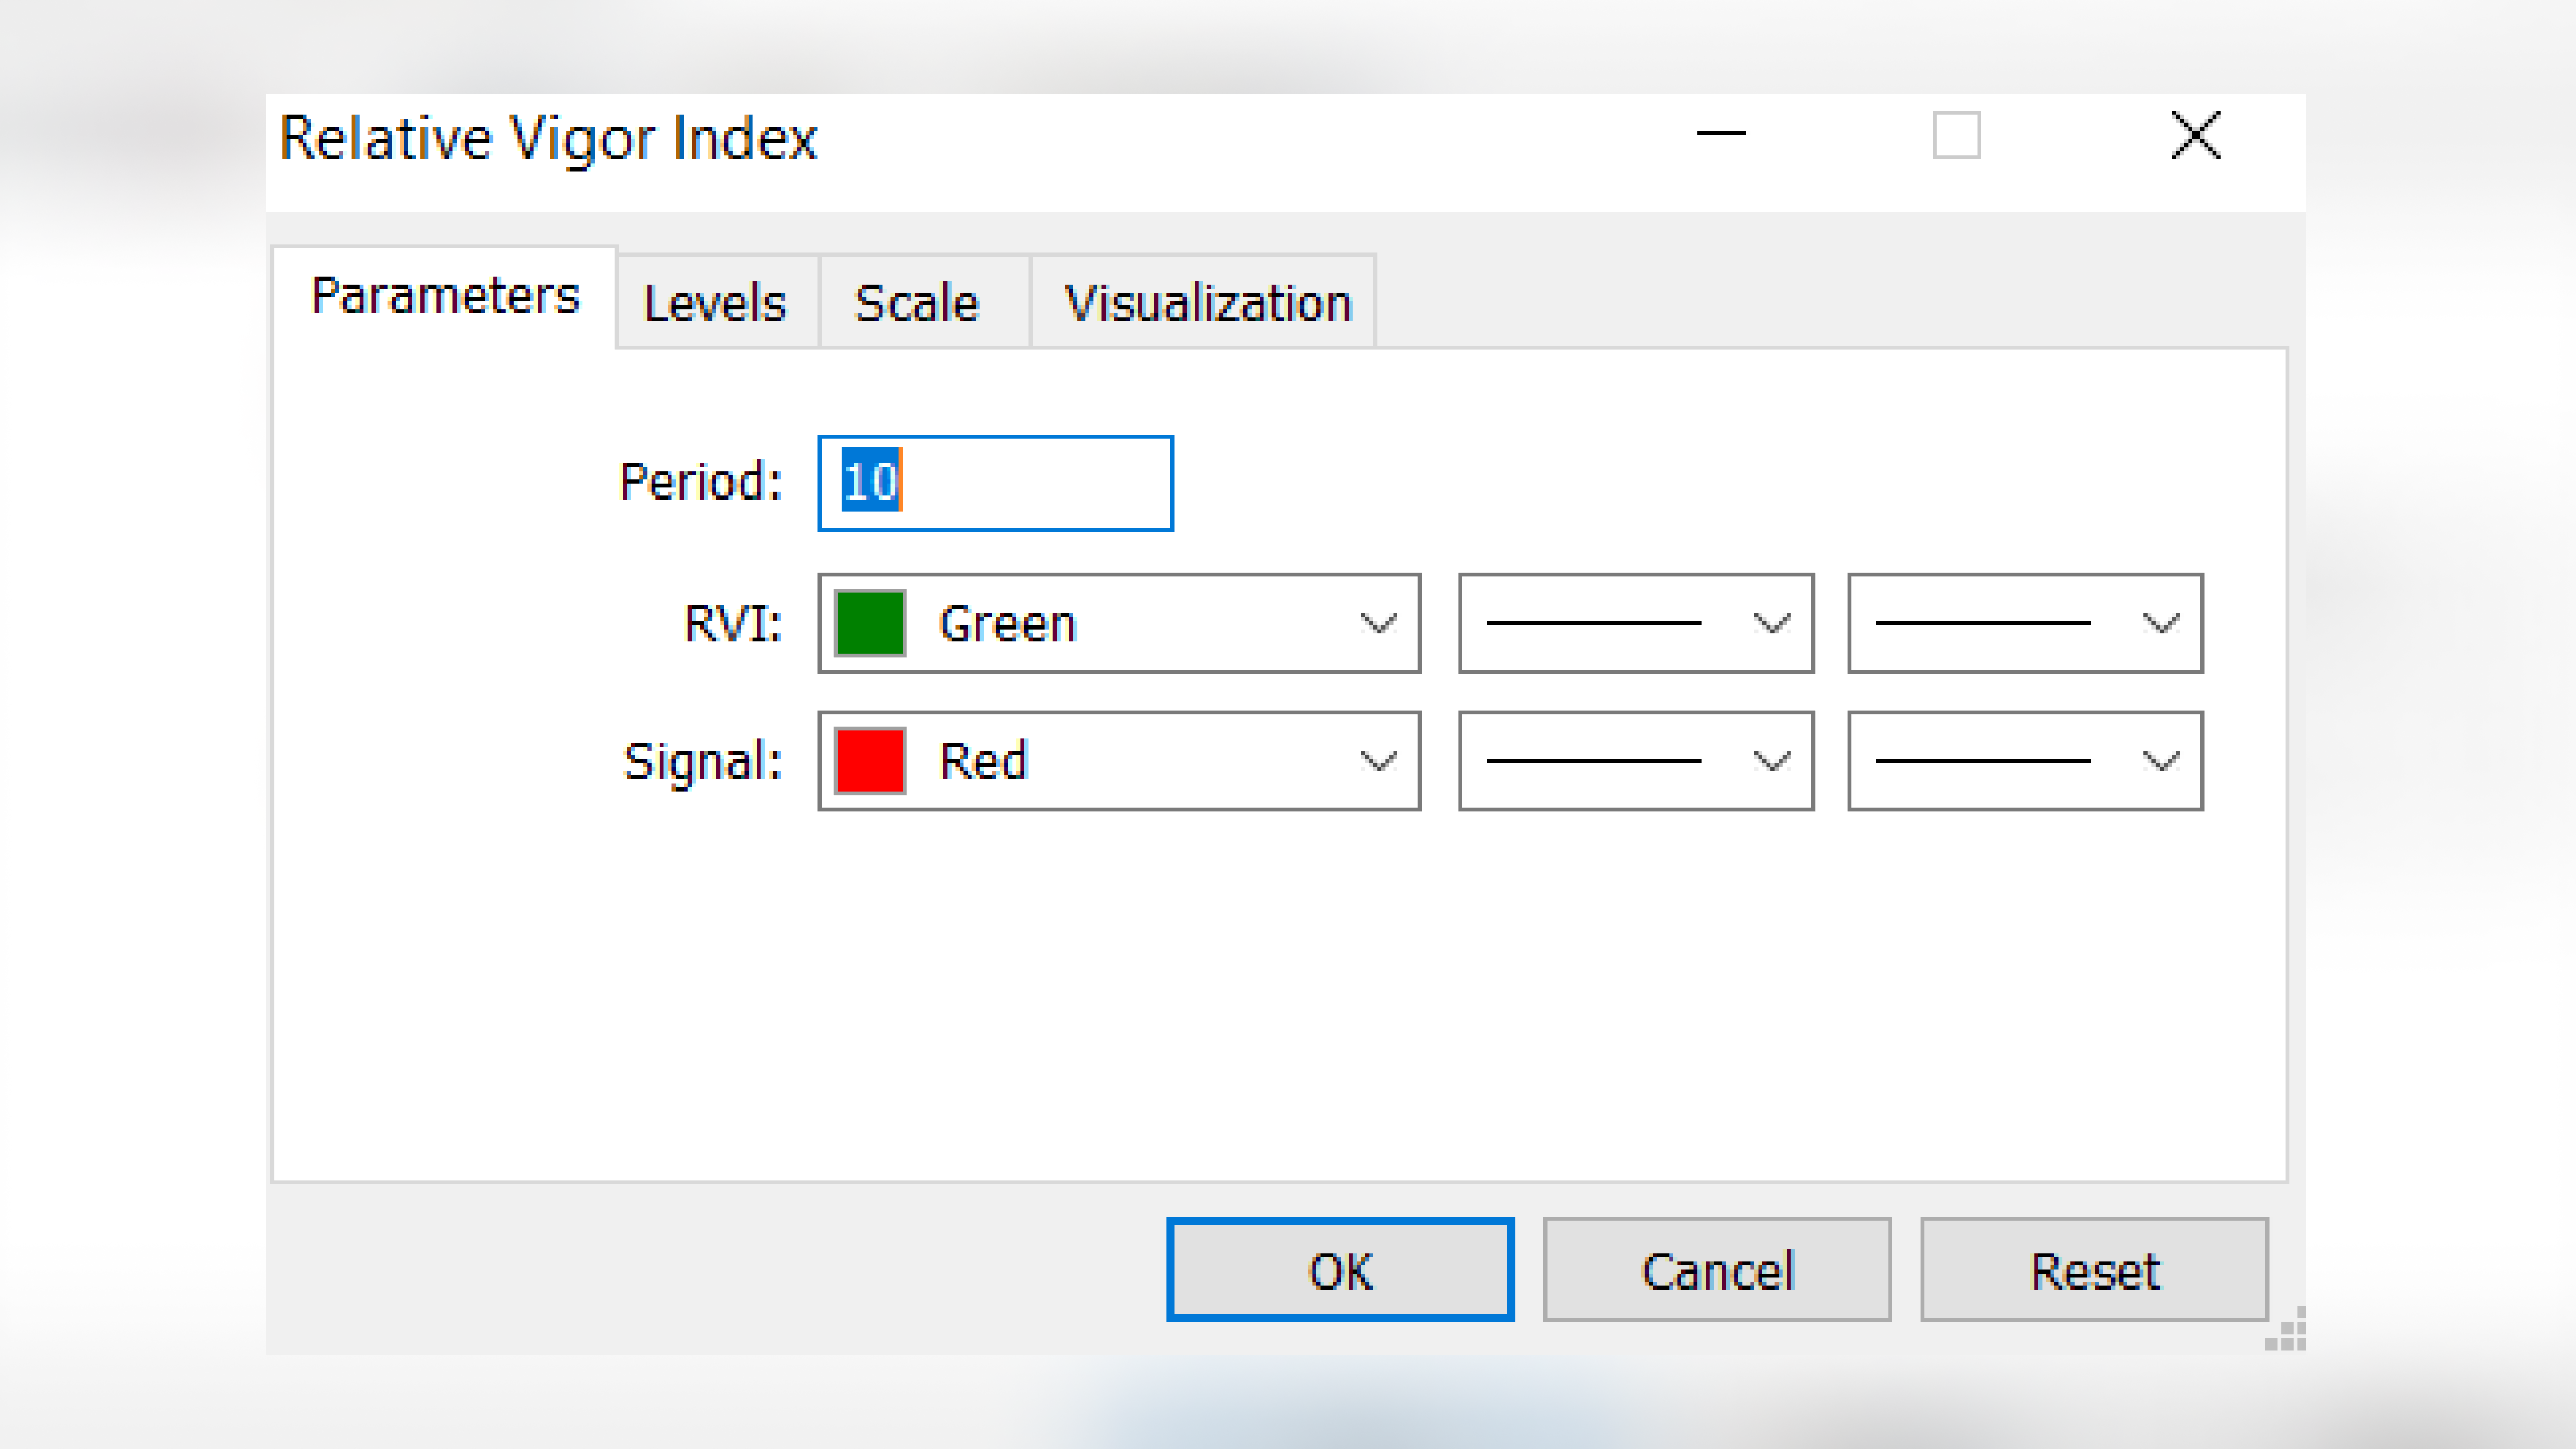Expand the Signal line style dropdown
The width and height of the screenshot is (2576, 1449).
click(1631, 761)
